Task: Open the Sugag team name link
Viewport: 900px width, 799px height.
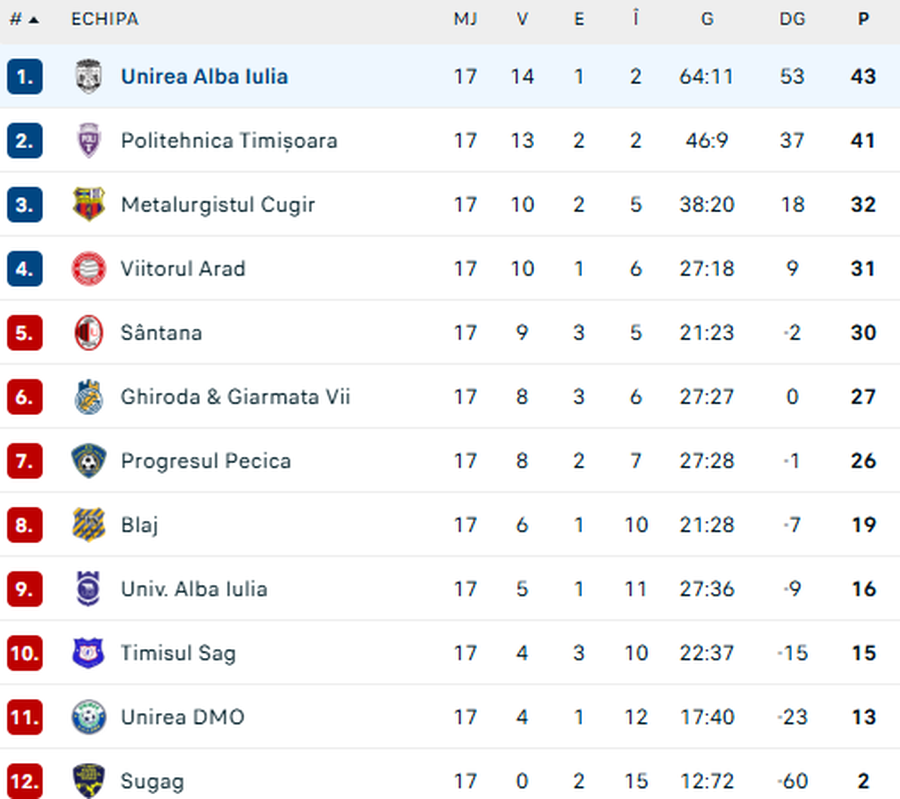Action: (152, 781)
